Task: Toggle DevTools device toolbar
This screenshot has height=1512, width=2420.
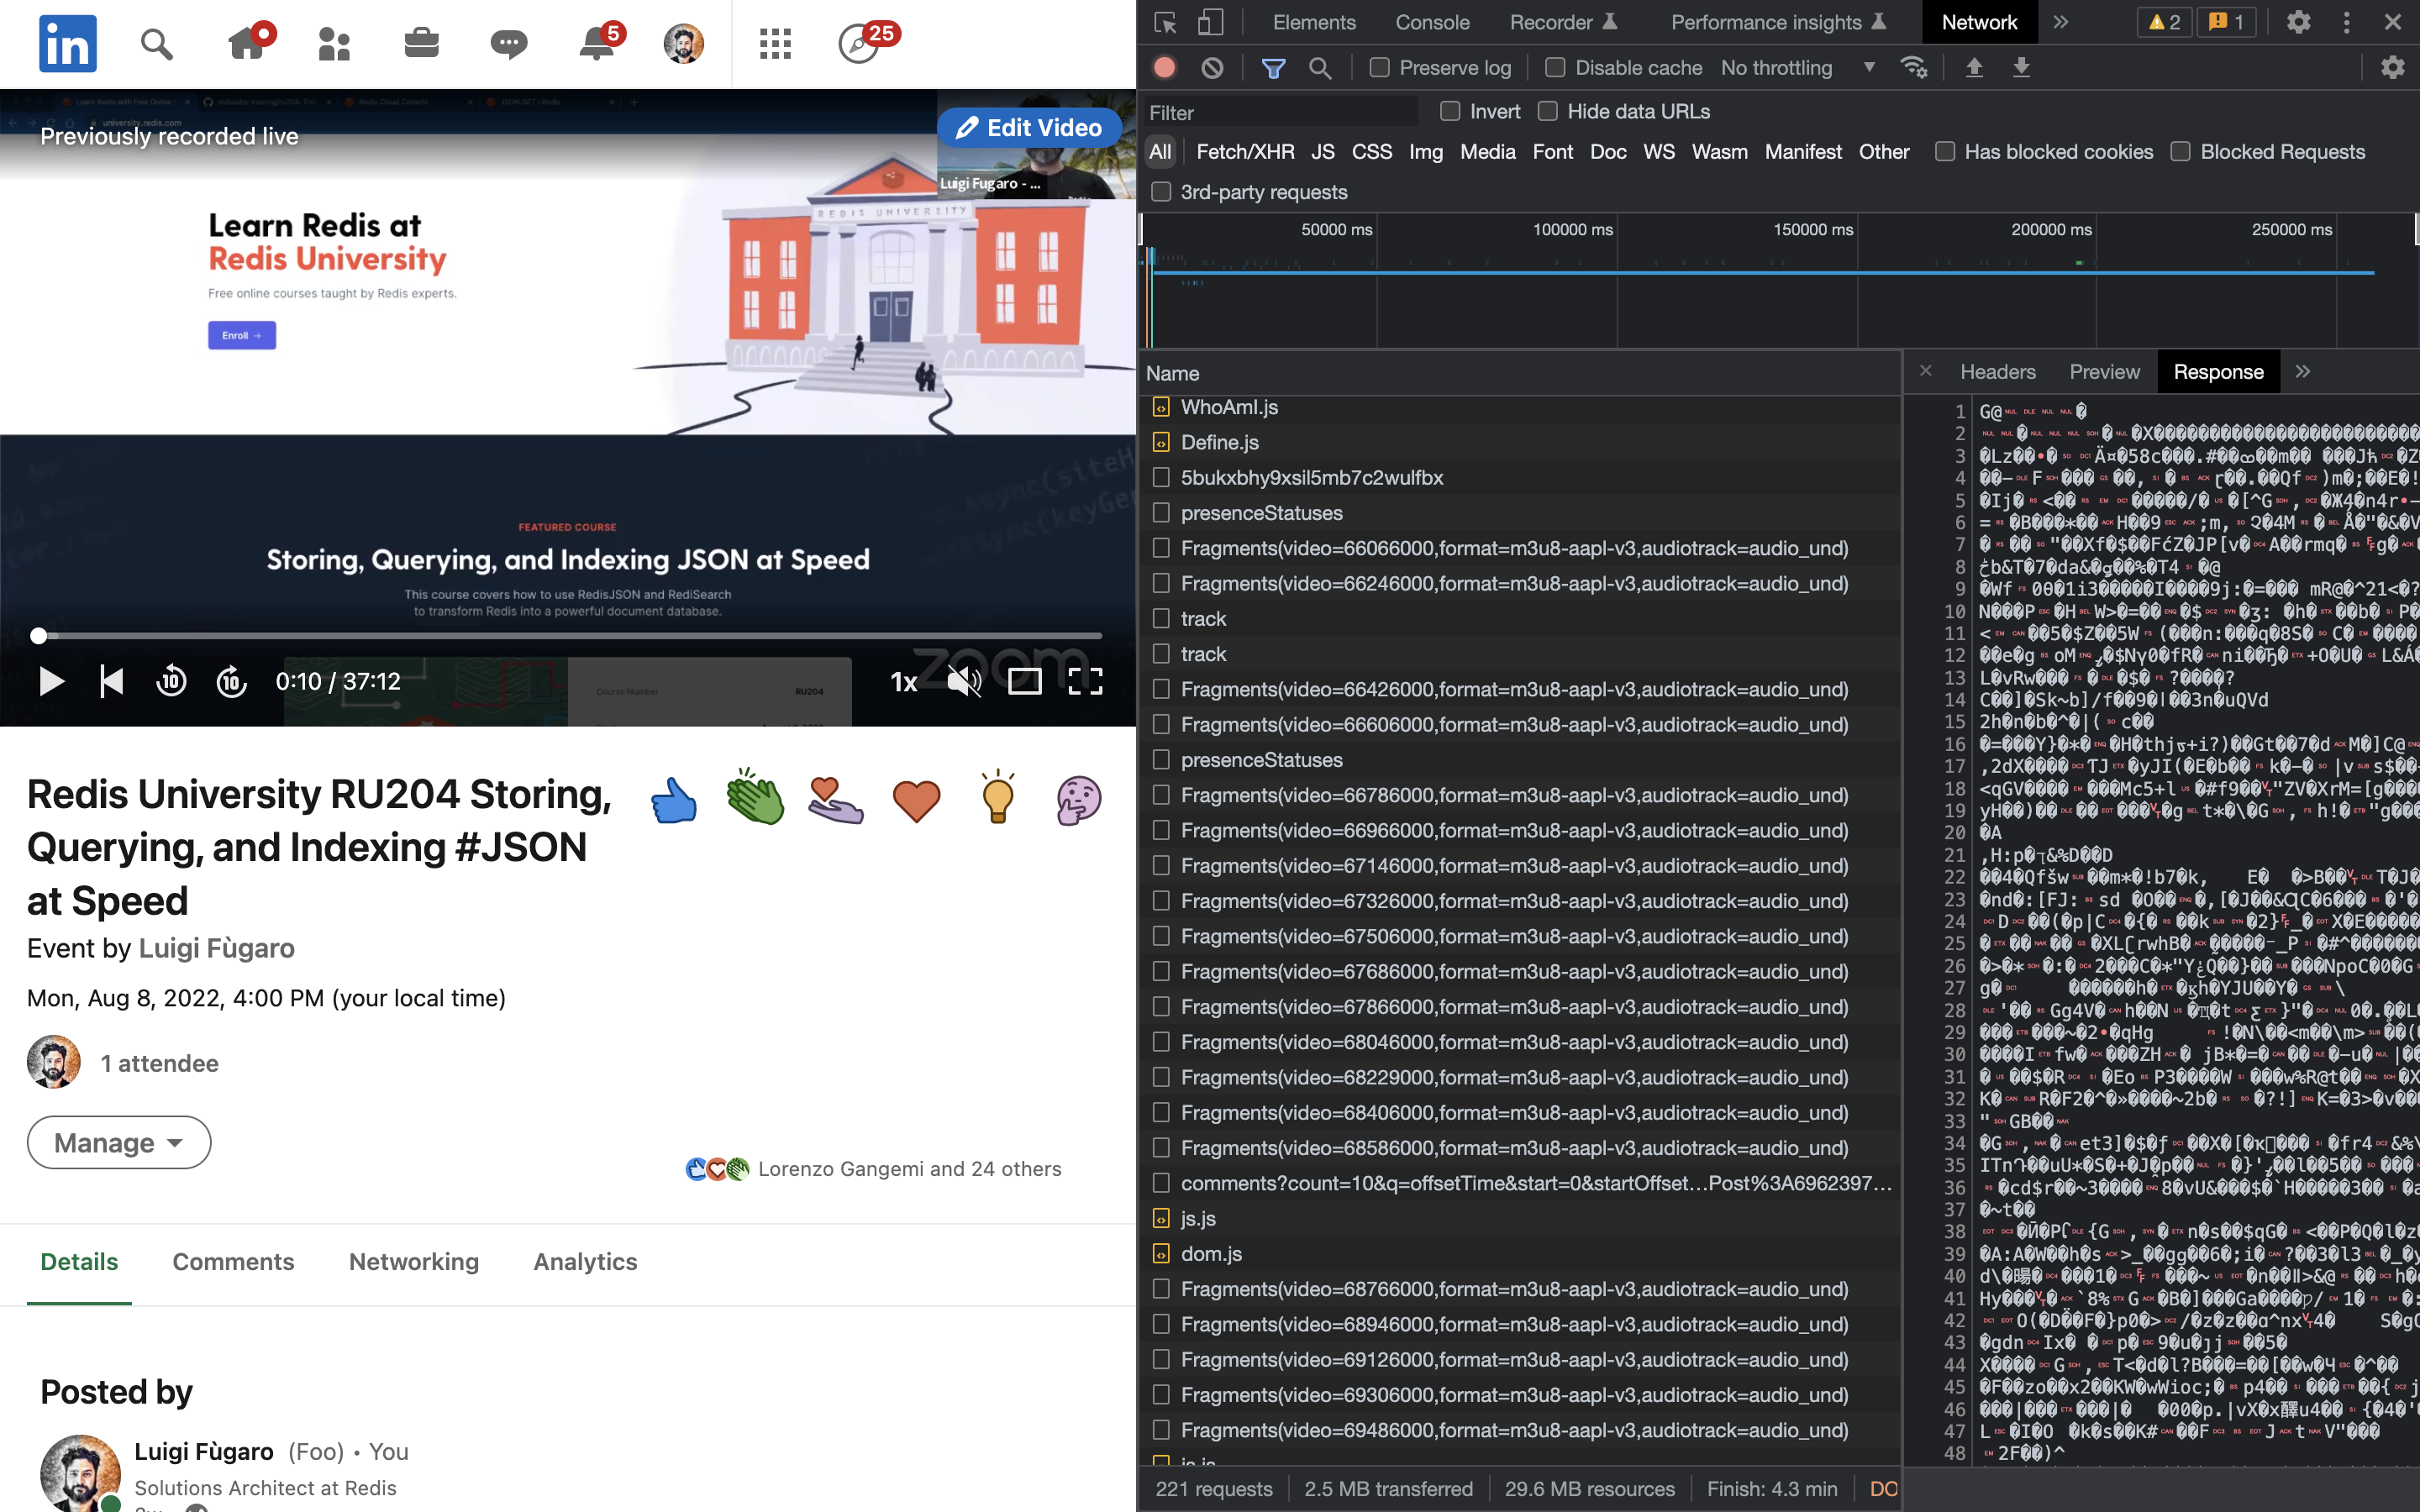Action: (1211, 22)
